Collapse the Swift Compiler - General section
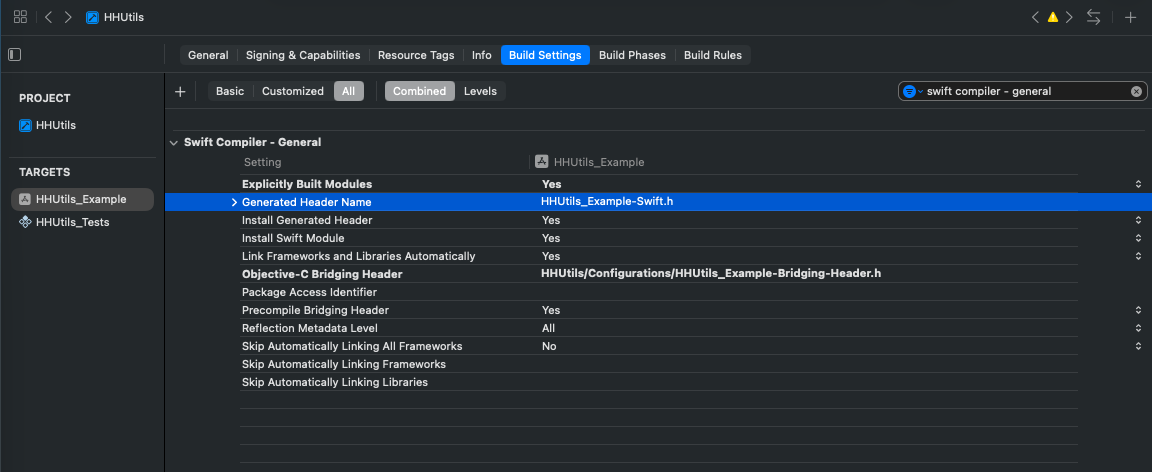 point(173,143)
